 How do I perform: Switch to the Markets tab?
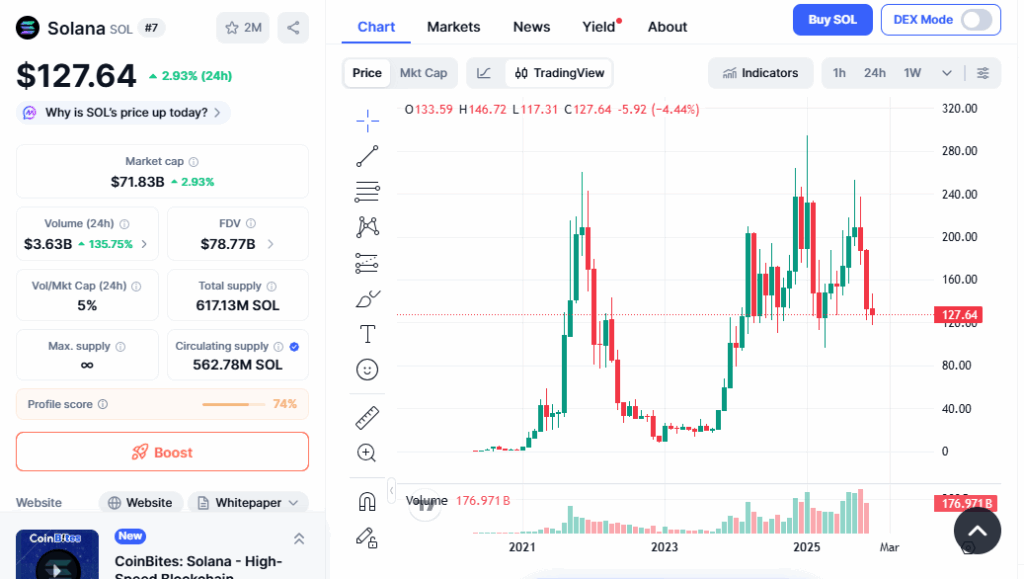tap(453, 27)
